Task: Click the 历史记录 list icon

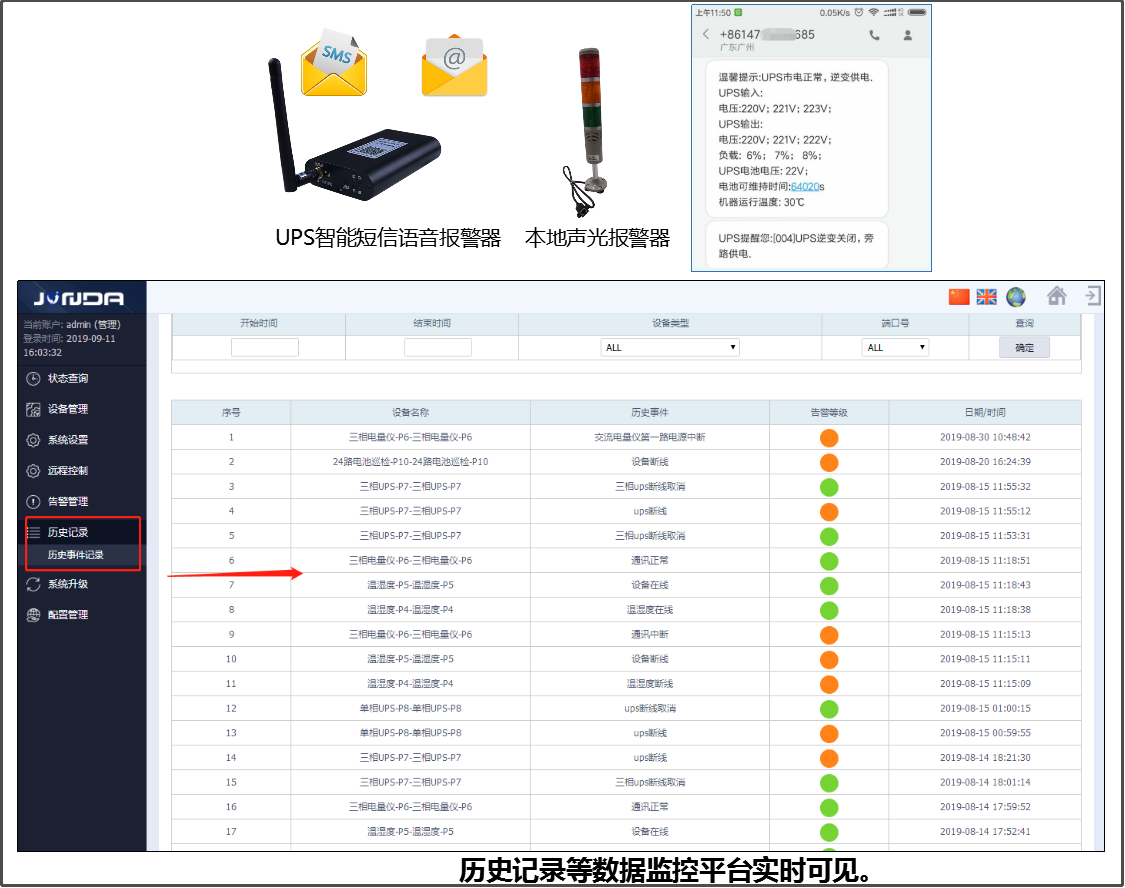Action: [33, 532]
